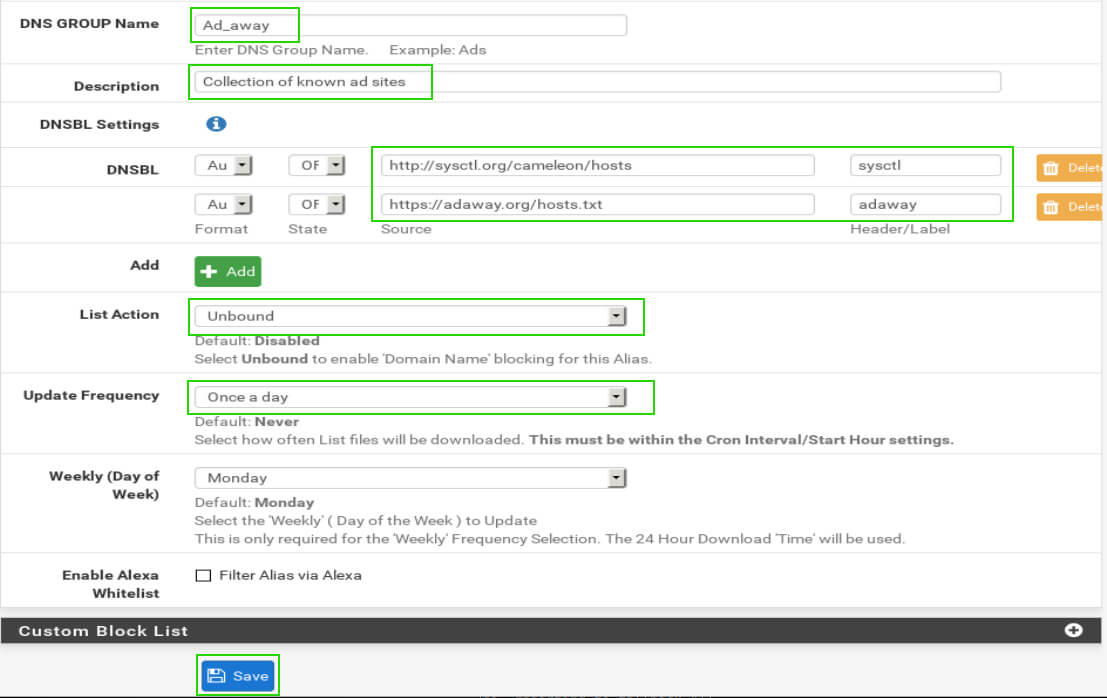The height and width of the screenshot is (698, 1107).
Task: Click the green Add button
Action: coord(228,271)
